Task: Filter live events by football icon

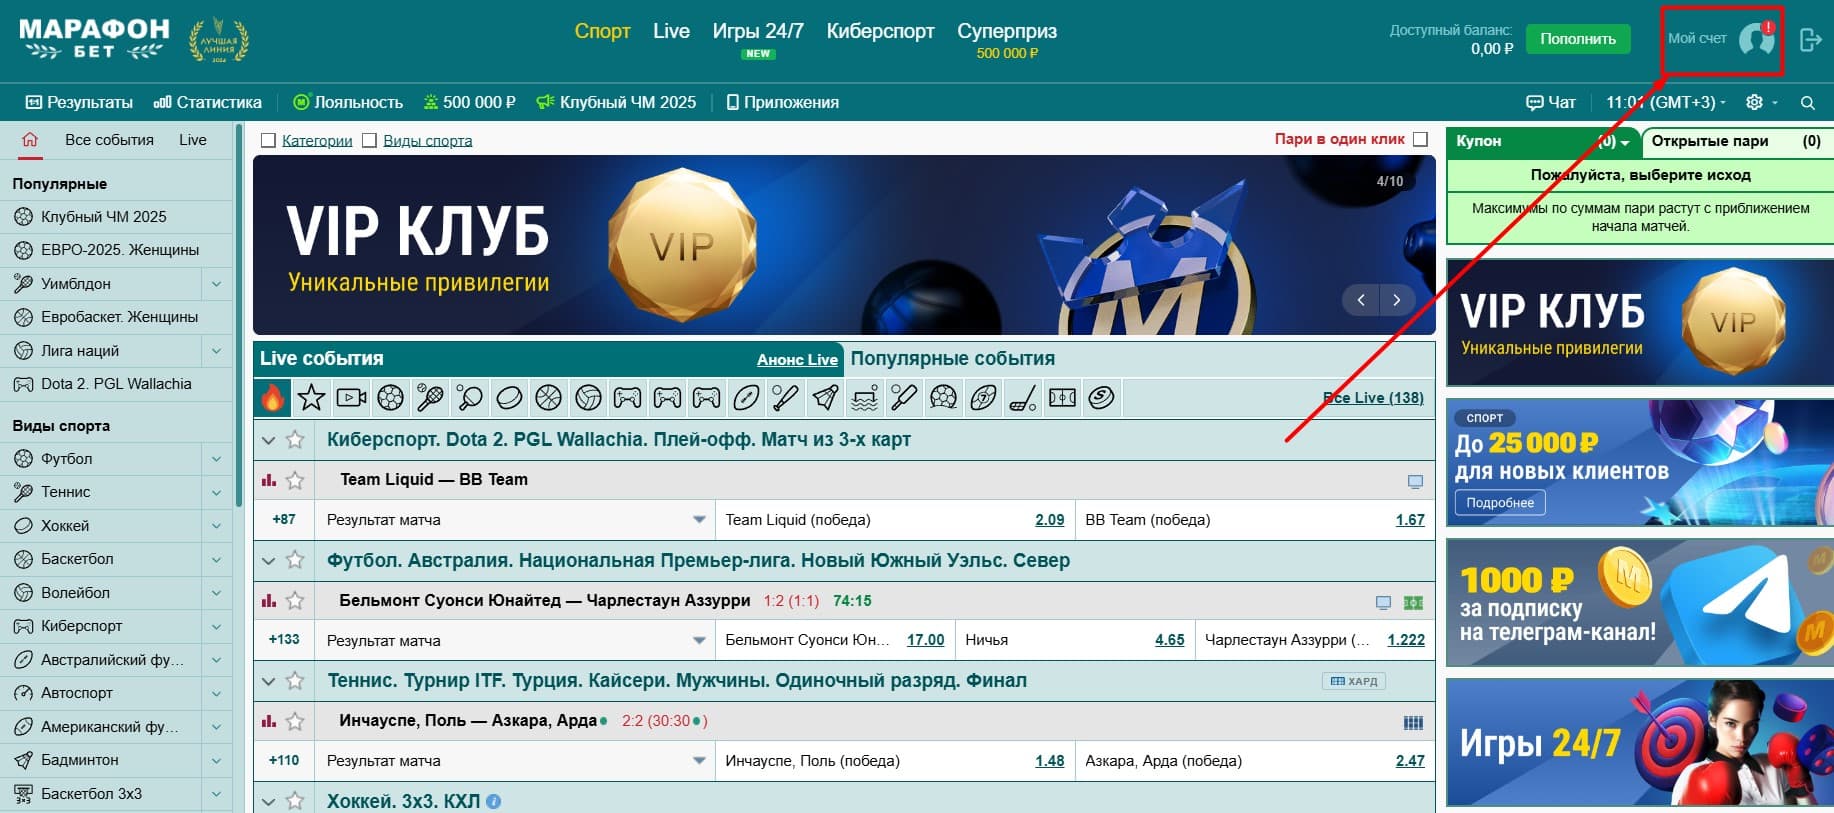Action: coord(390,398)
